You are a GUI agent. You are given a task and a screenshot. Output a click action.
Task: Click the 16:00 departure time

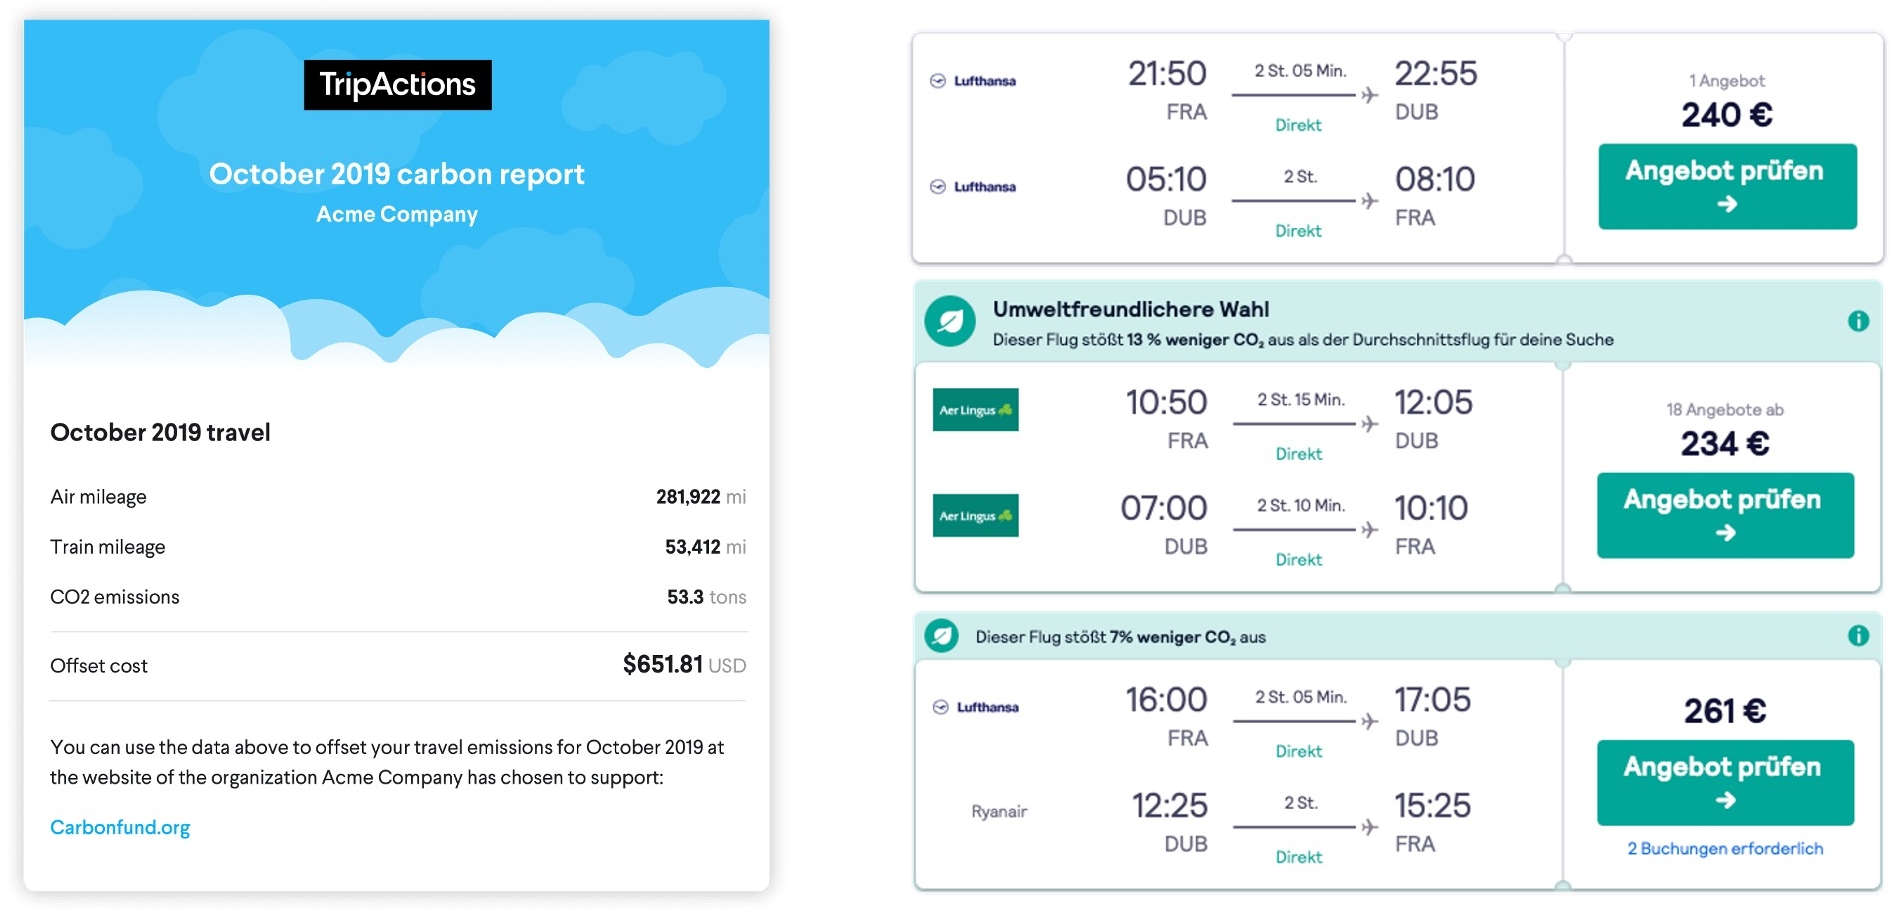1166,700
